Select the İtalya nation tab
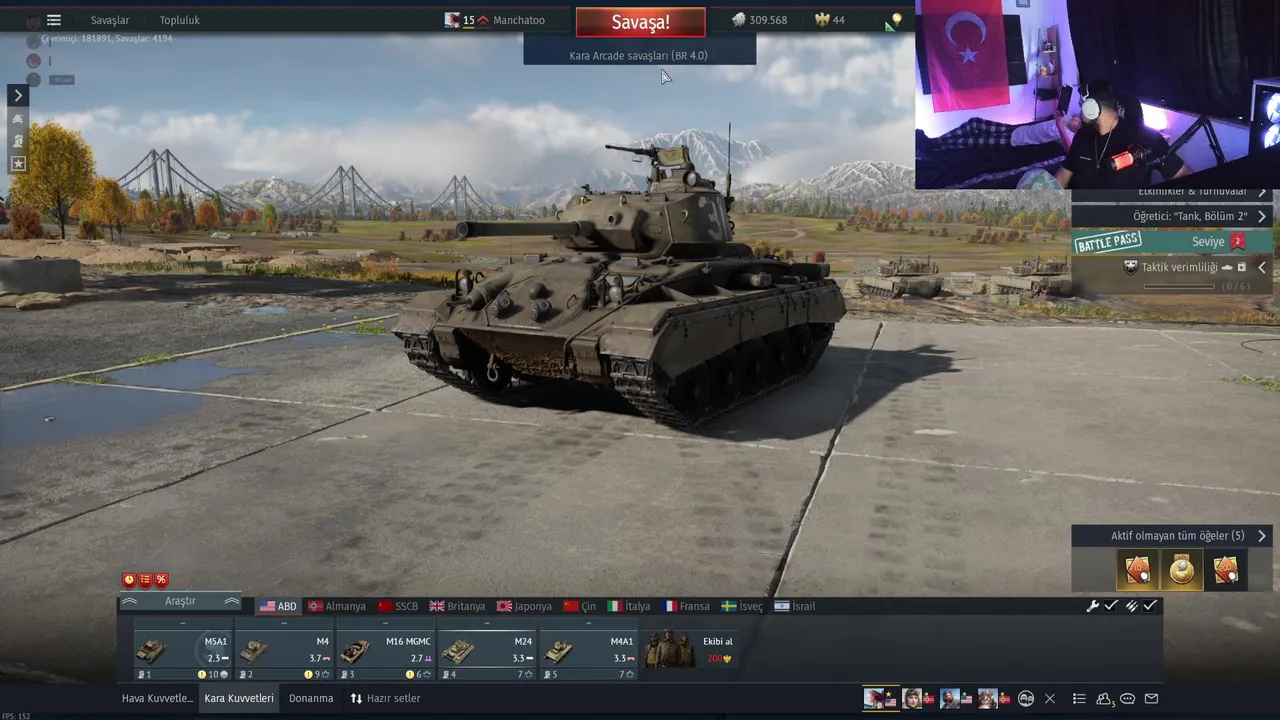Viewport: 1280px width, 720px height. pyautogui.click(x=629, y=606)
